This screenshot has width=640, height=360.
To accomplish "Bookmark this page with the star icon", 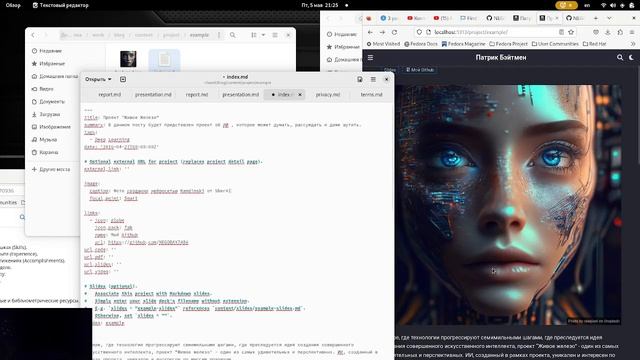I will [x=571, y=32].
